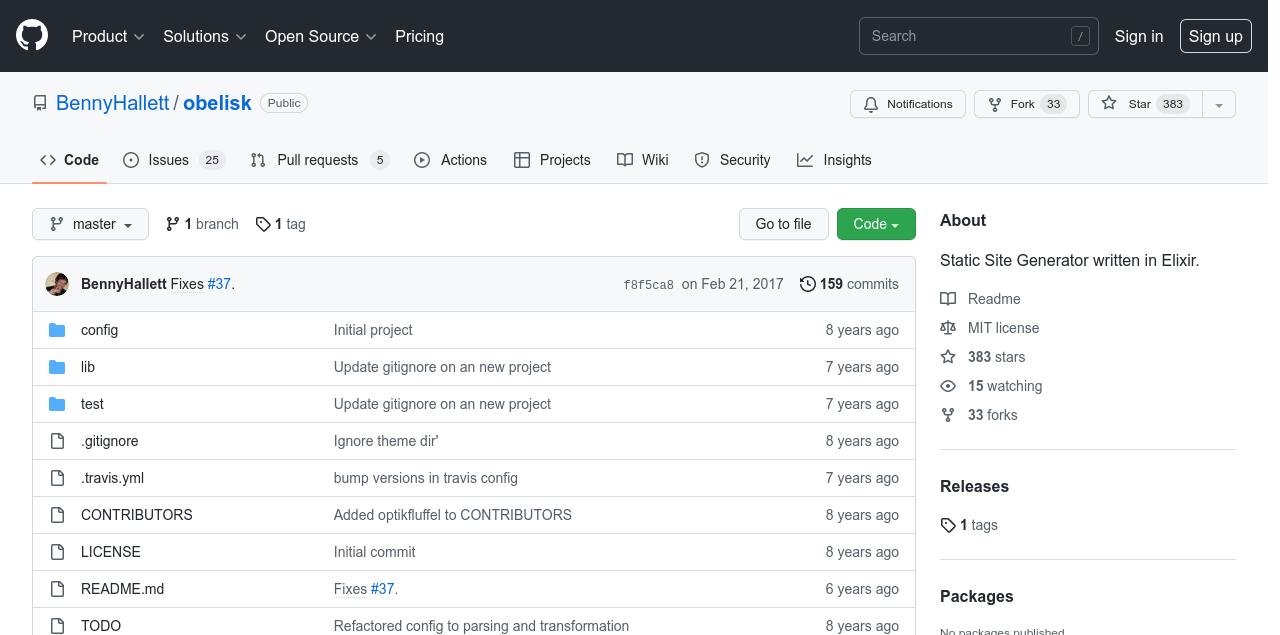The image size is (1280, 635).
Task: Switch to the Code tab
Action: tap(69, 160)
